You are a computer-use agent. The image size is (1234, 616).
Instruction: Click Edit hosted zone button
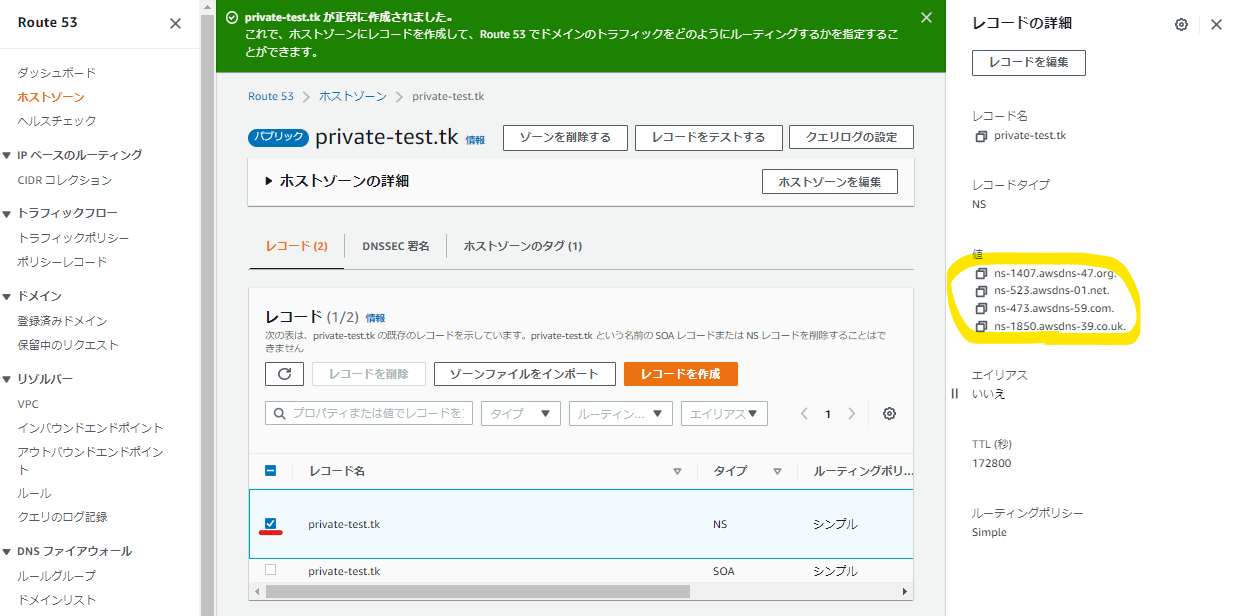[x=830, y=182]
